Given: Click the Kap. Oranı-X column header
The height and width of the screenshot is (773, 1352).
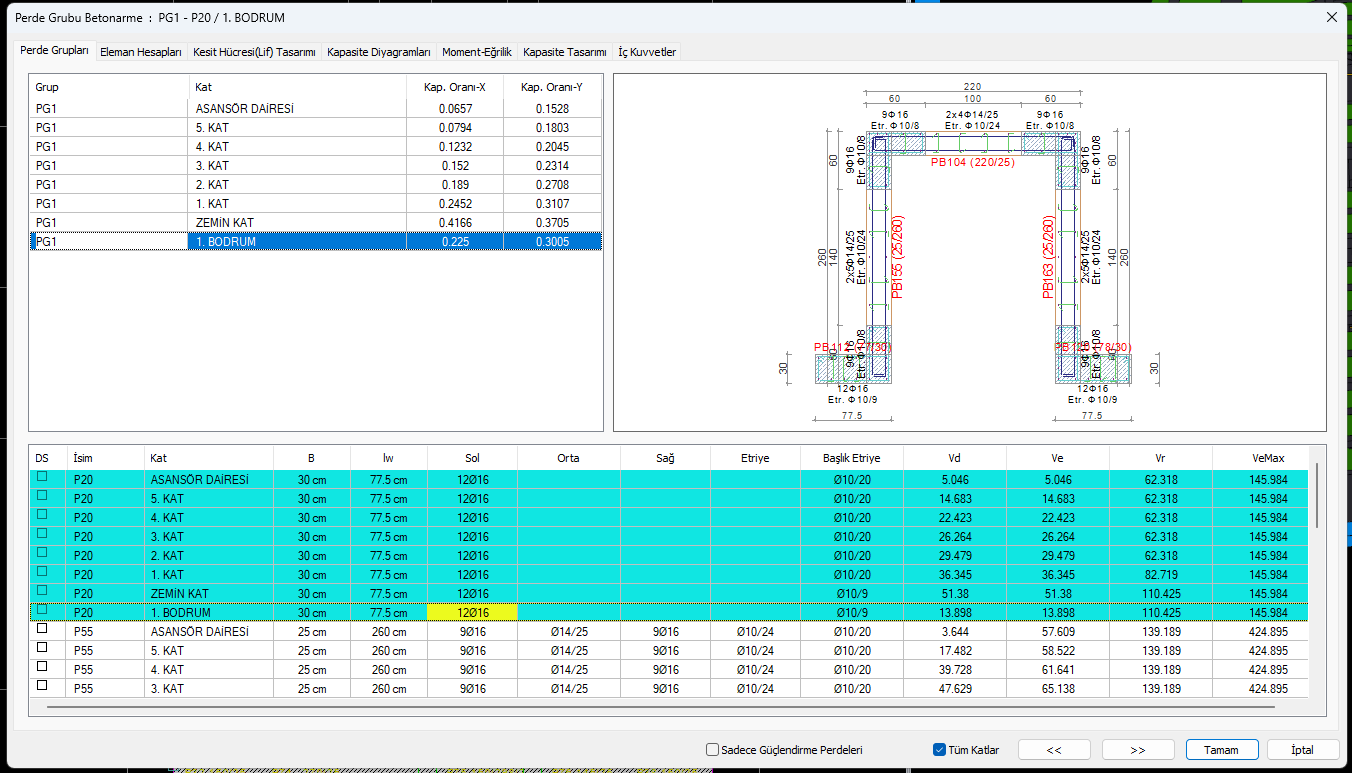Looking at the screenshot, I should 454,87.
